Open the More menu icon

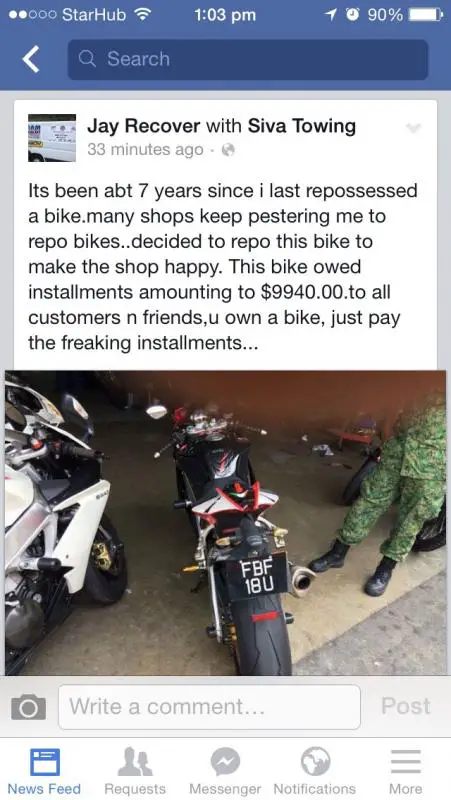(406, 762)
